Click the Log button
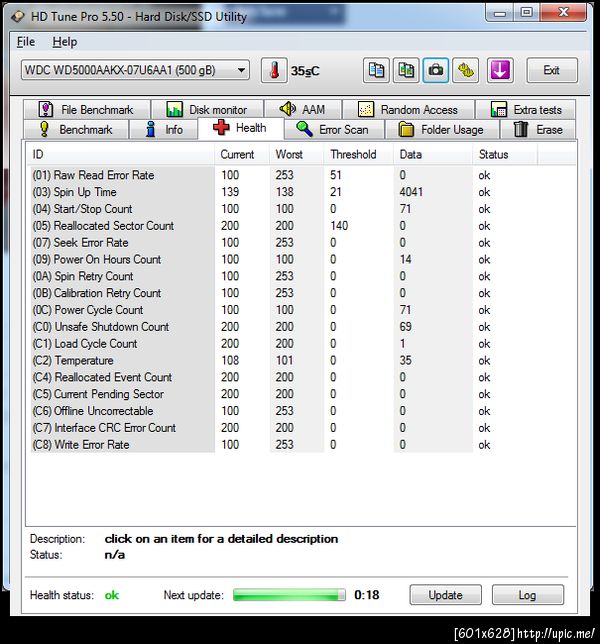 pyautogui.click(x=528, y=595)
